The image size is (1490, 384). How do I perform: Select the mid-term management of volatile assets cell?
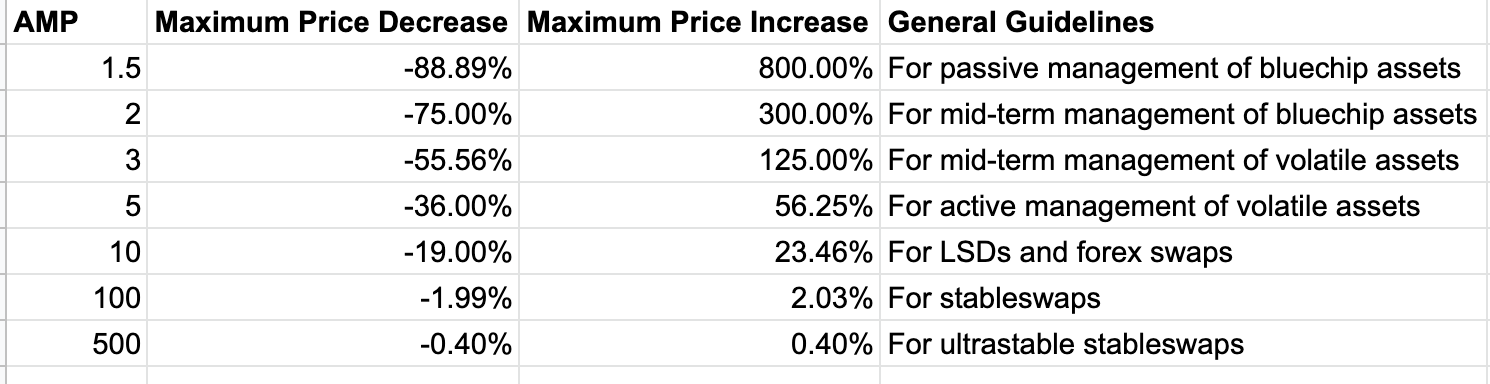click(1184, 160)
